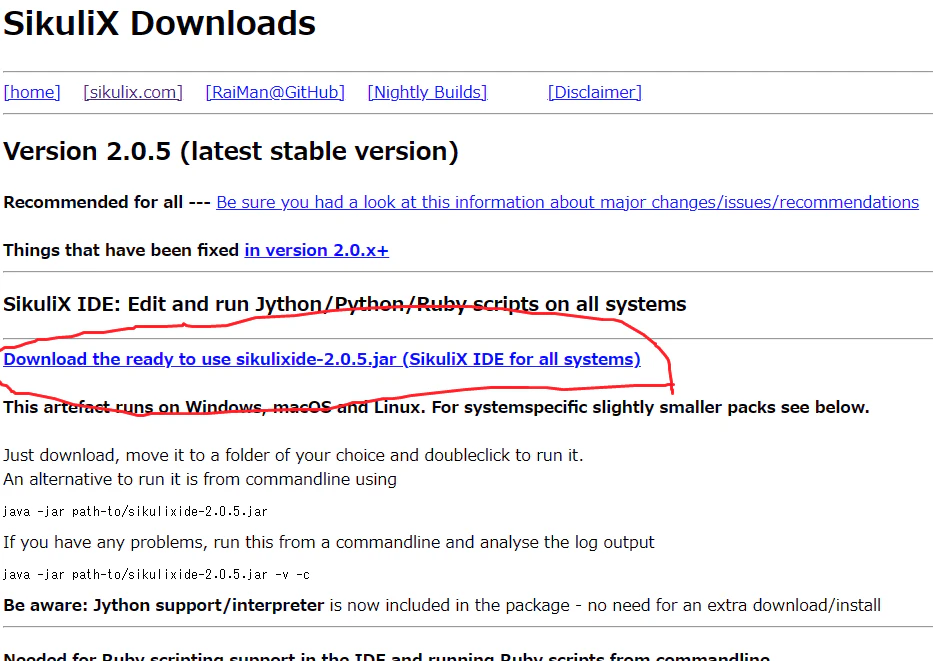Visit the [sikulix.com] link
The image size is (933, 661).
(133, 92)
